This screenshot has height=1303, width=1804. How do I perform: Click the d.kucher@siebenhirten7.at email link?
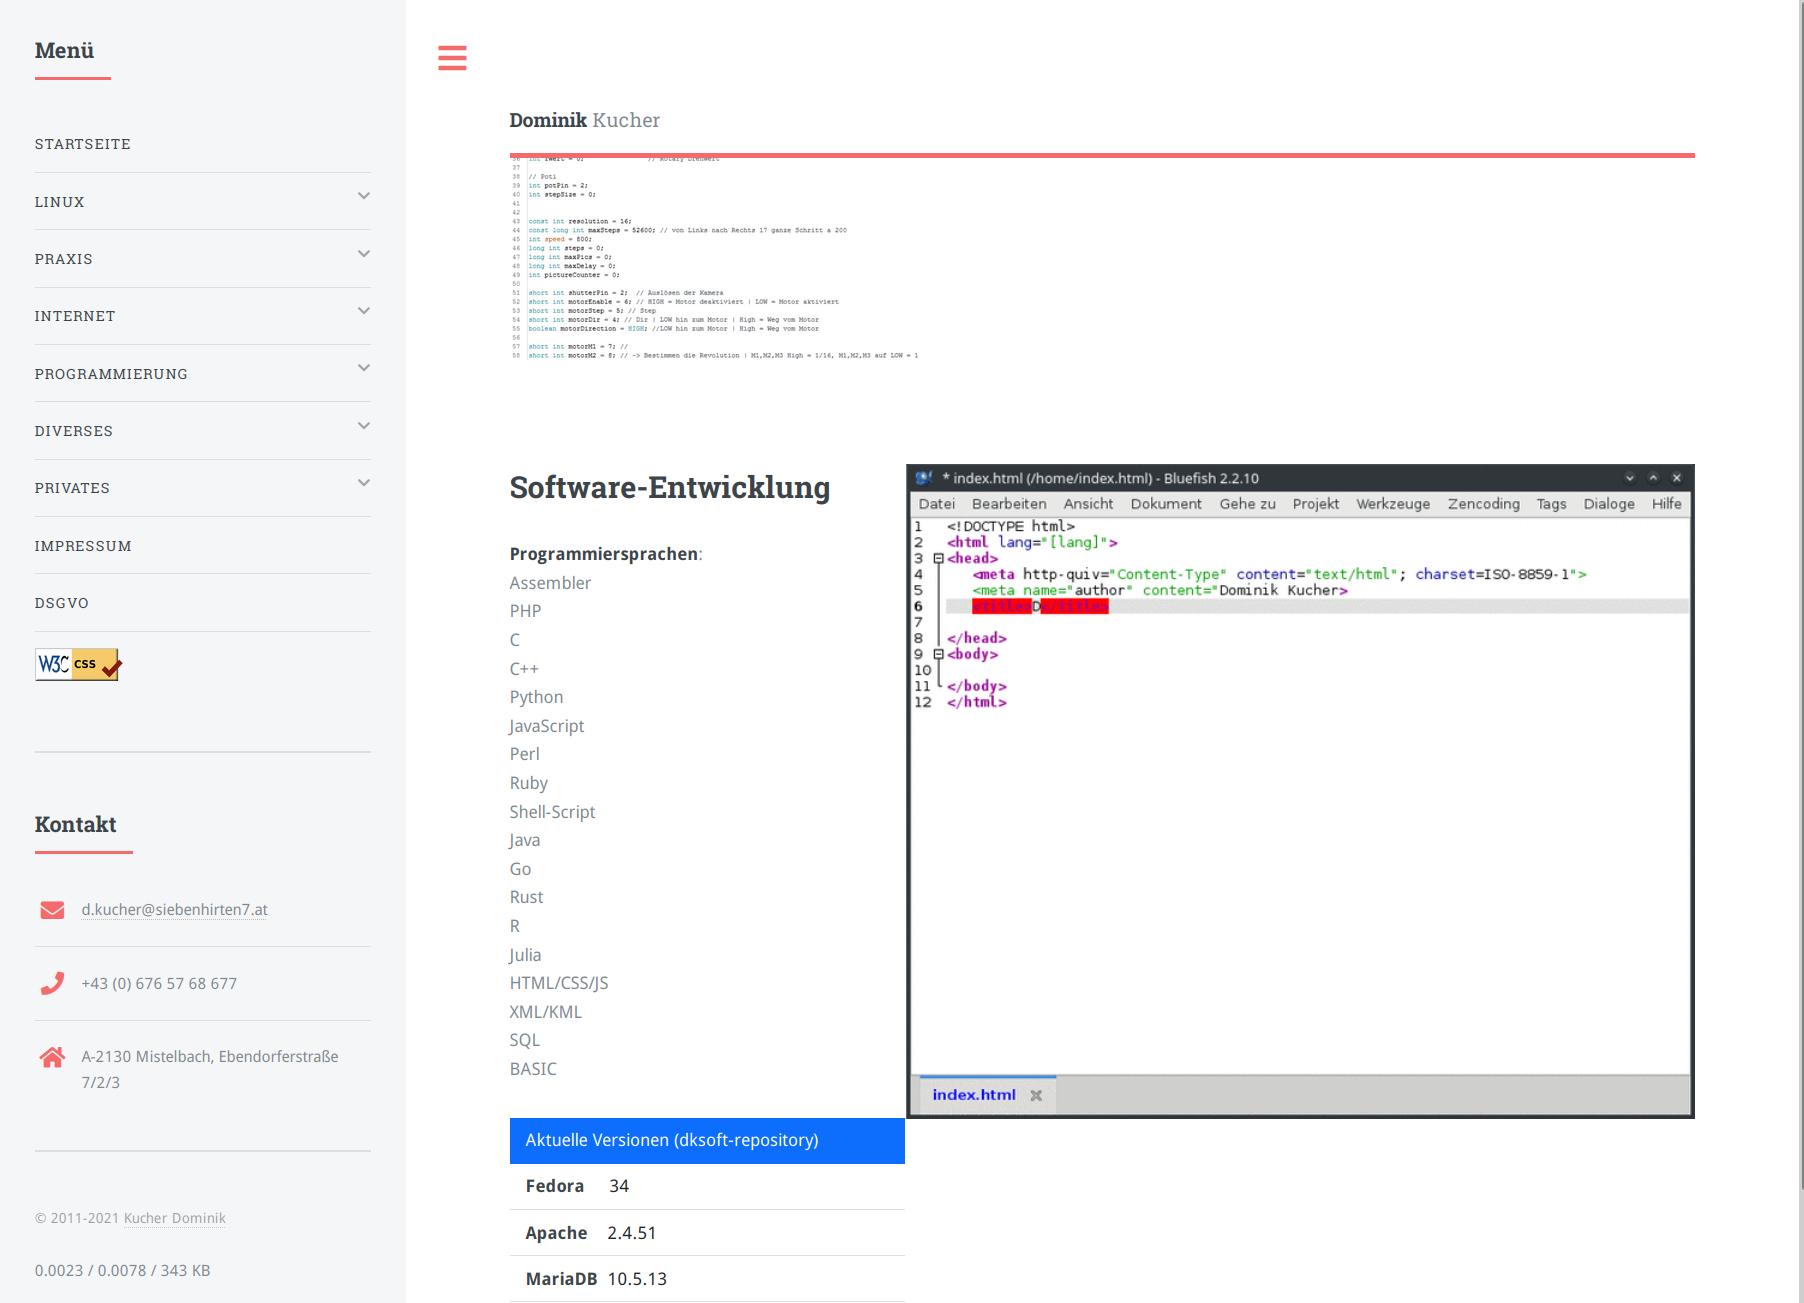pyautogui.click(x=174, y=910)
